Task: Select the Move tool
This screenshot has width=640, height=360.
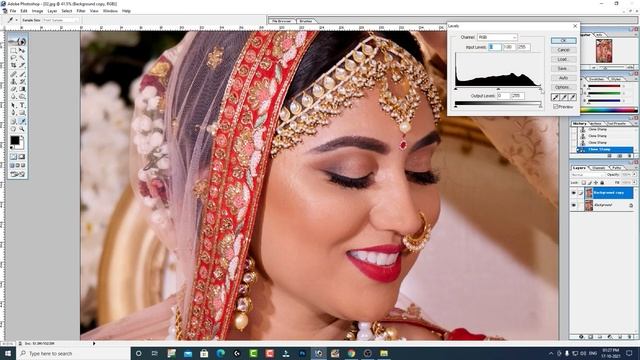Action: 22,50
